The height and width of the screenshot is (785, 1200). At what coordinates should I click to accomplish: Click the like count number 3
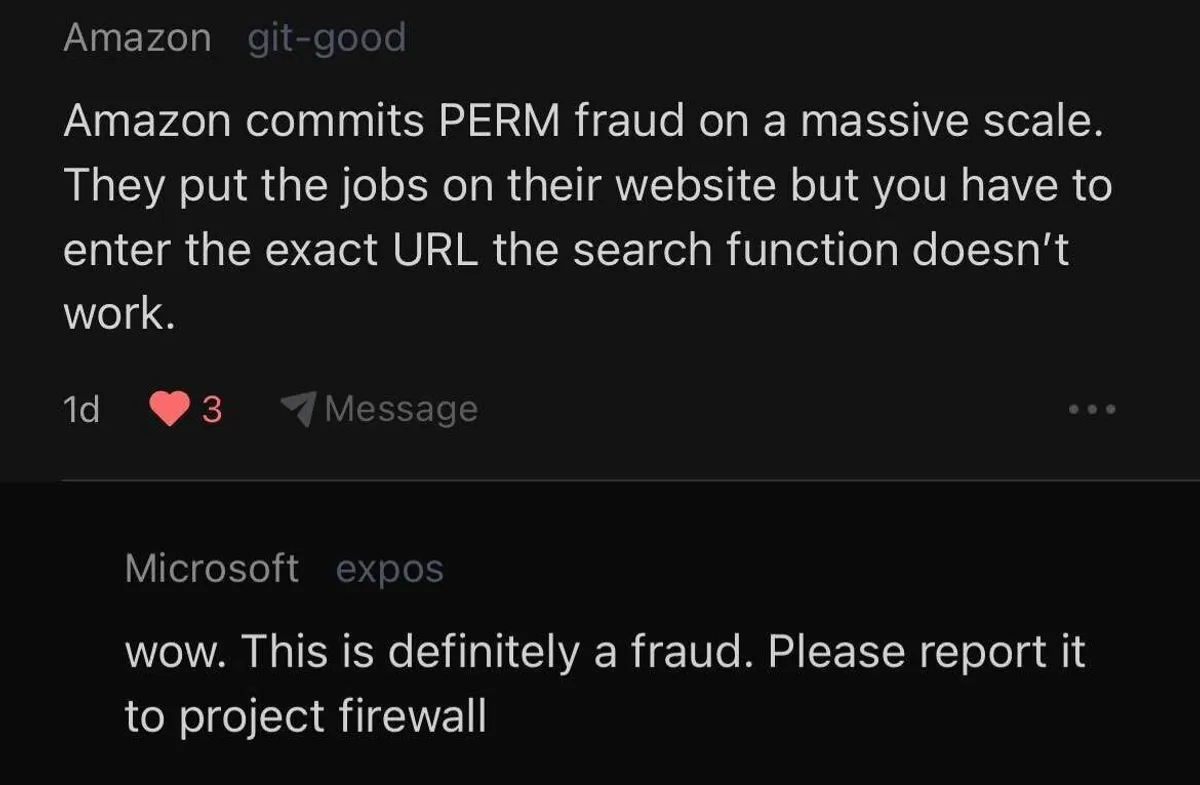[212, 409]
